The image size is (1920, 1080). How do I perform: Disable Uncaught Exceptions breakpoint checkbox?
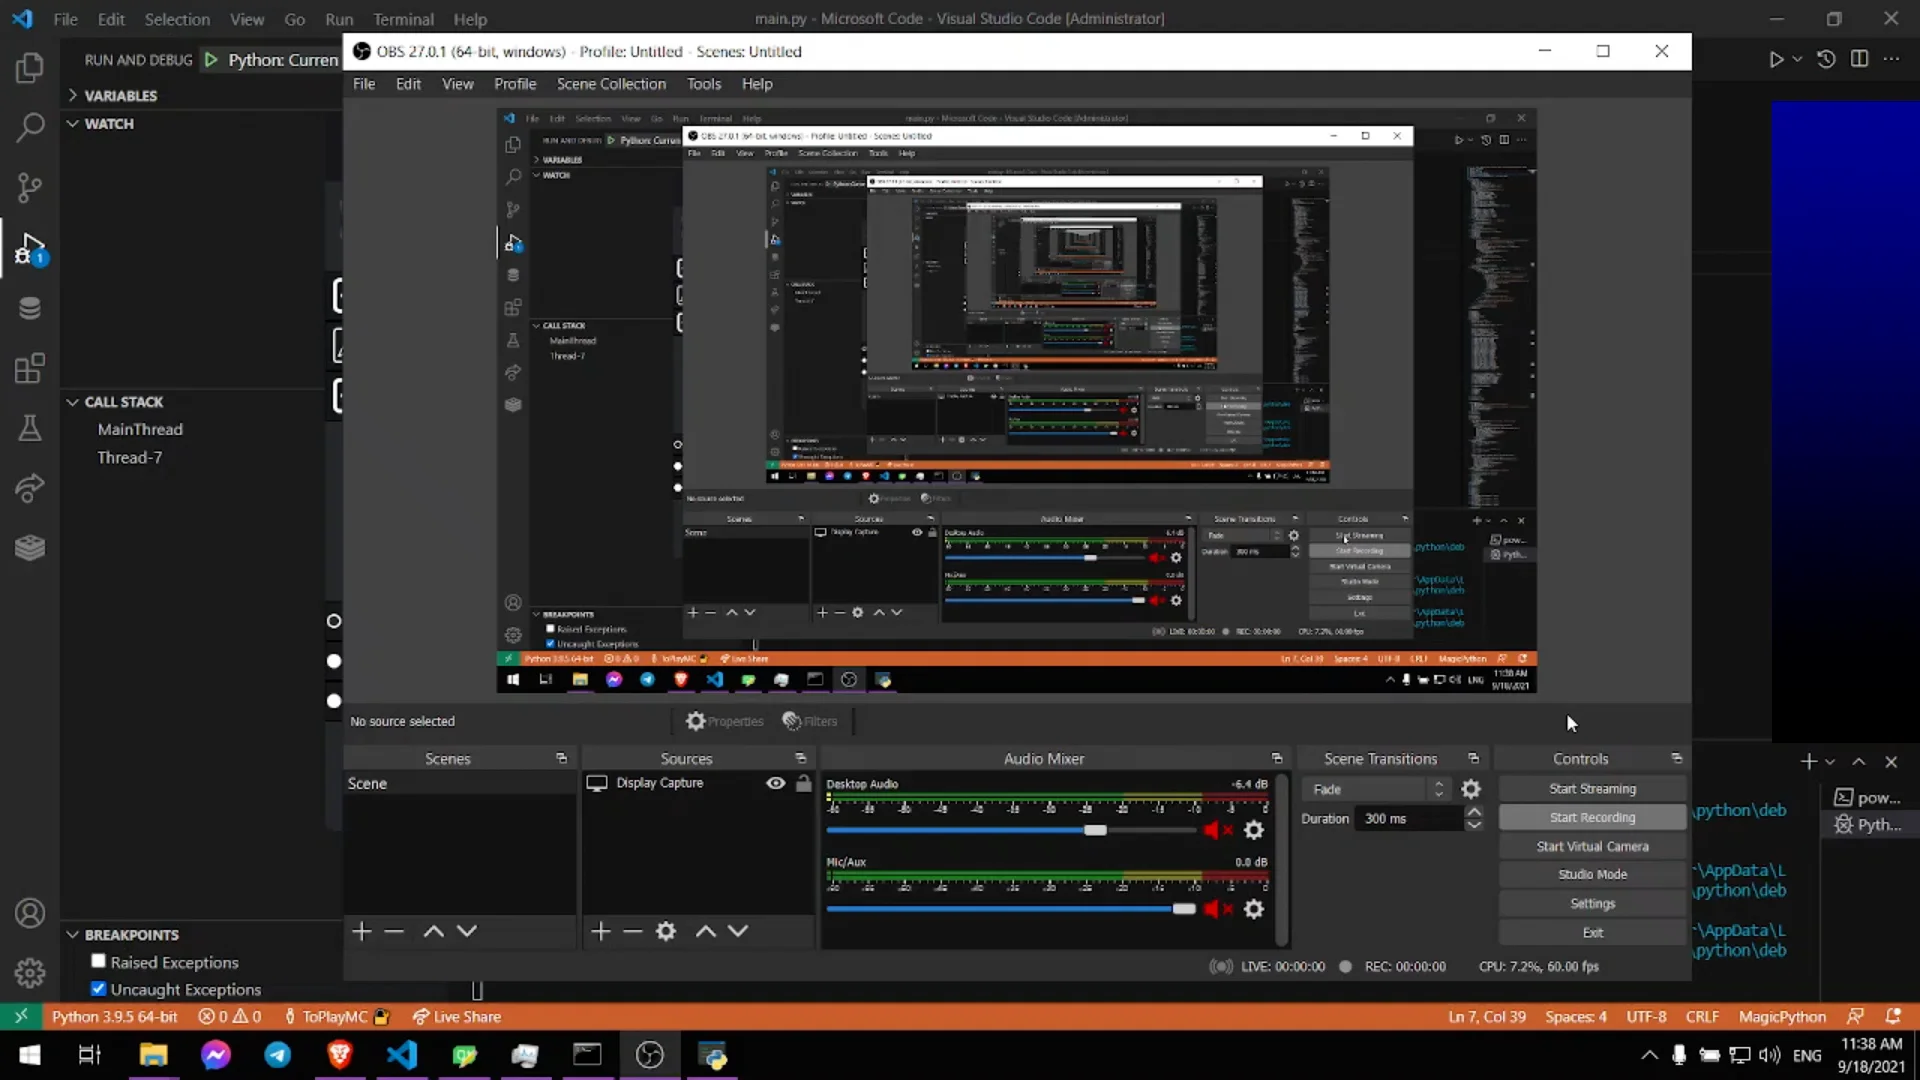[98, 989]
